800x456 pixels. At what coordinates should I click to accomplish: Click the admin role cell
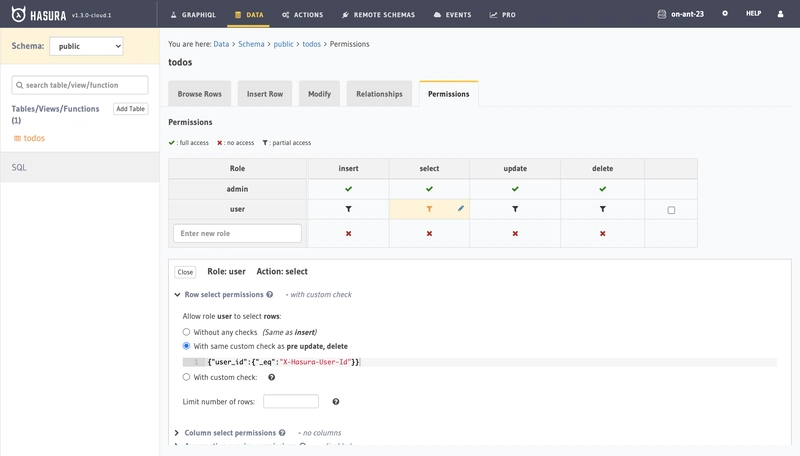click(x=237, y=189)
